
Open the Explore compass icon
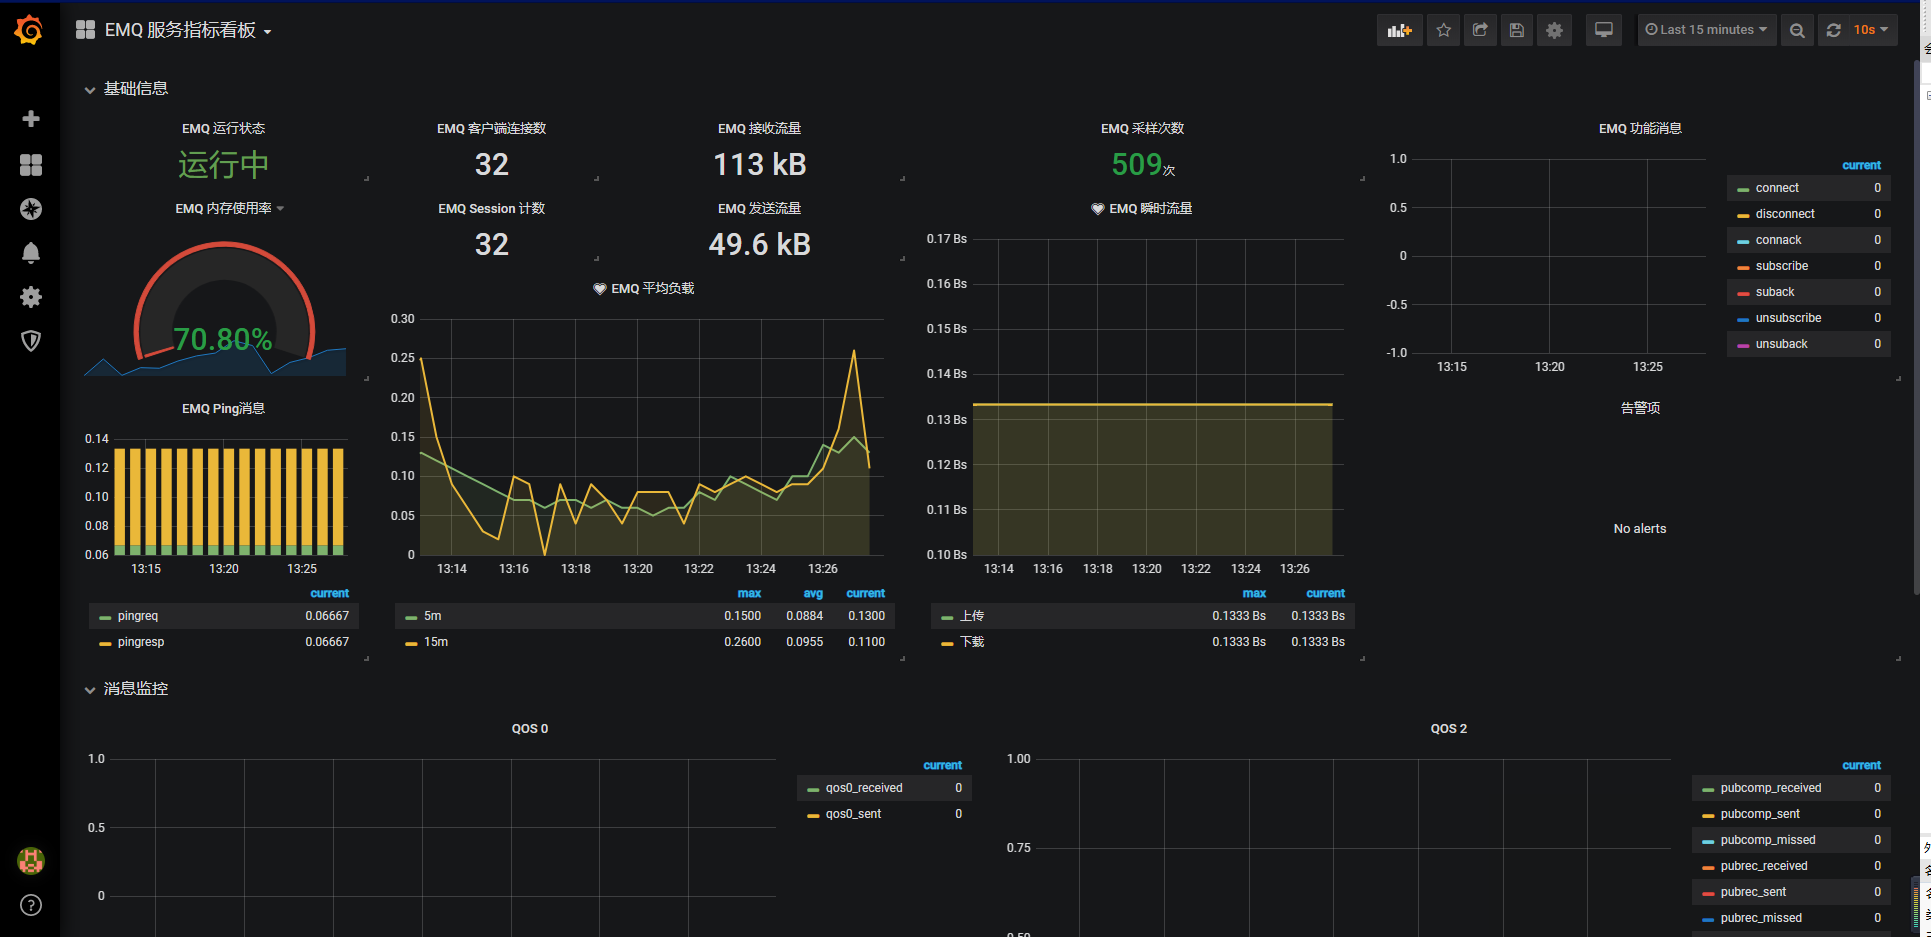pyautogui.click(x=31, y=209)
